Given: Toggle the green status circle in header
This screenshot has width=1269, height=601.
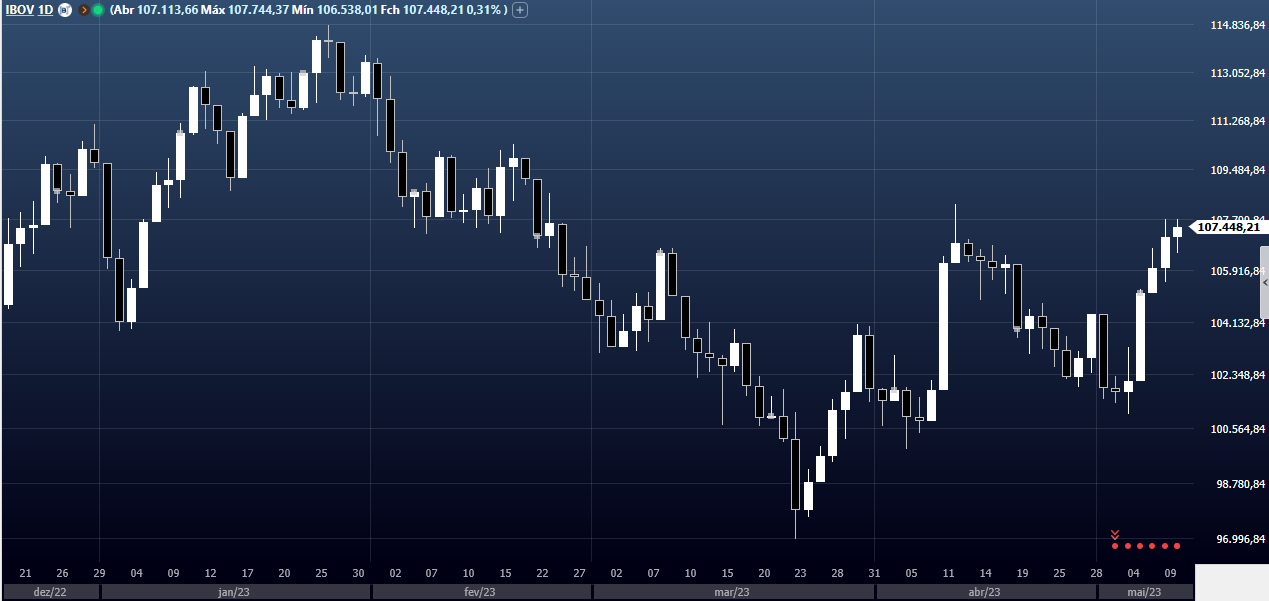Looking at the screenshot, I should pyautogui.click(x=98, y=10).
